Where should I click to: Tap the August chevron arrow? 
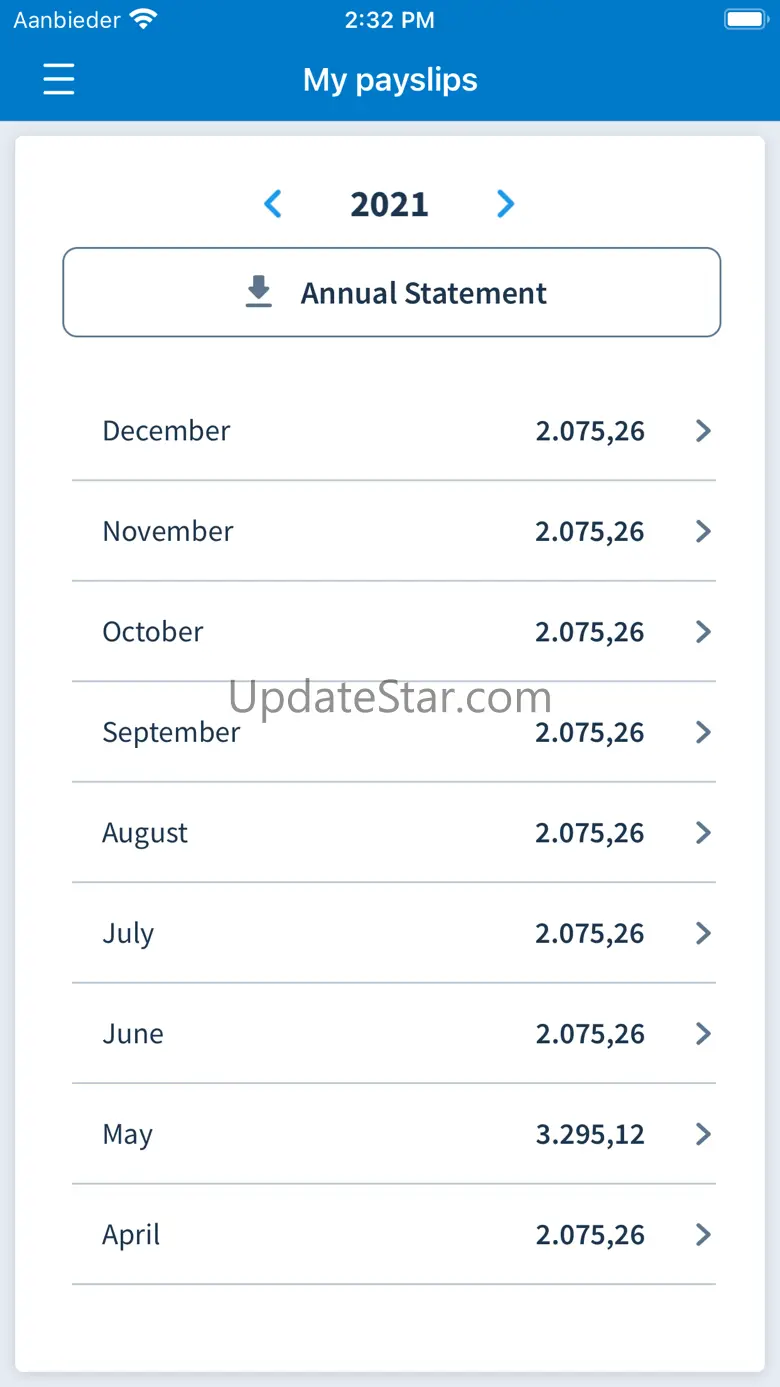[703, 833]
